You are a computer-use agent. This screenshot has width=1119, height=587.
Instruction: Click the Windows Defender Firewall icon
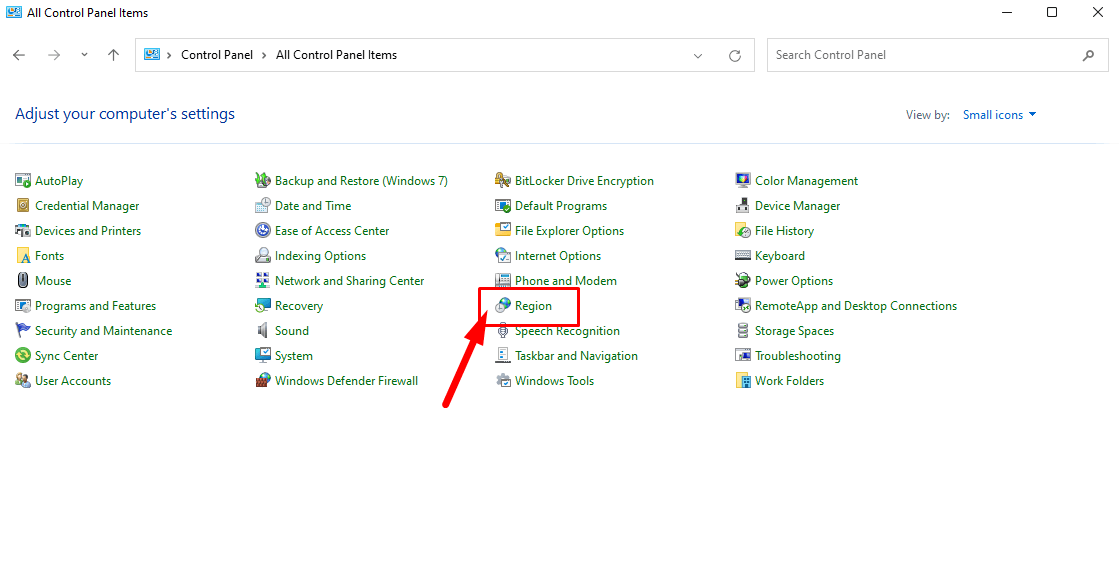(263, 381)
